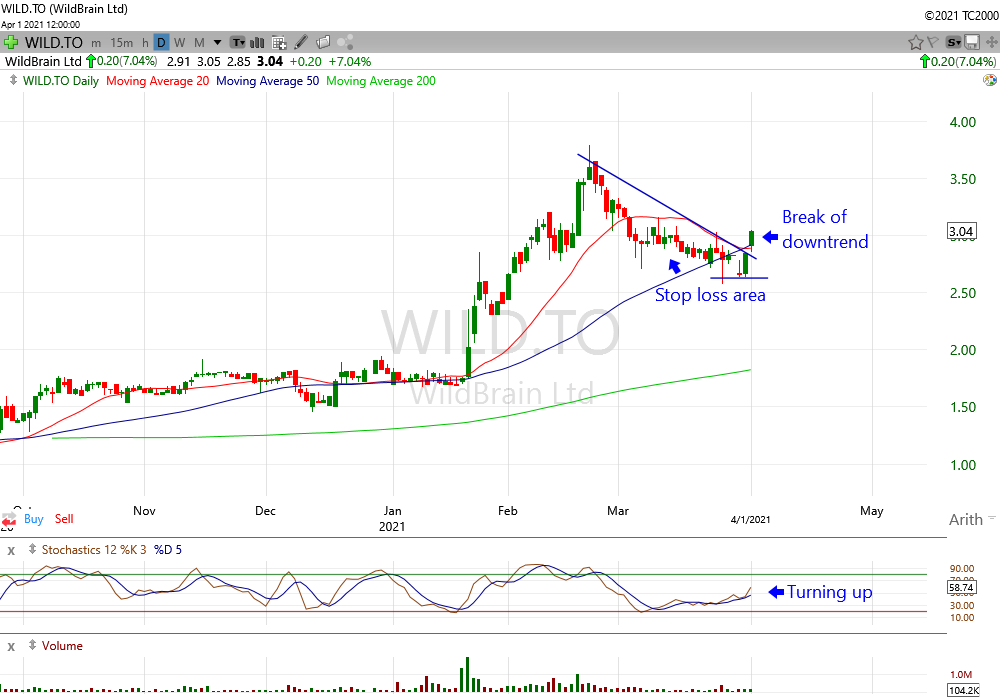Click the WILD.TO symbol field
This screenshot has width=1000, height=700.
(54, 43)
